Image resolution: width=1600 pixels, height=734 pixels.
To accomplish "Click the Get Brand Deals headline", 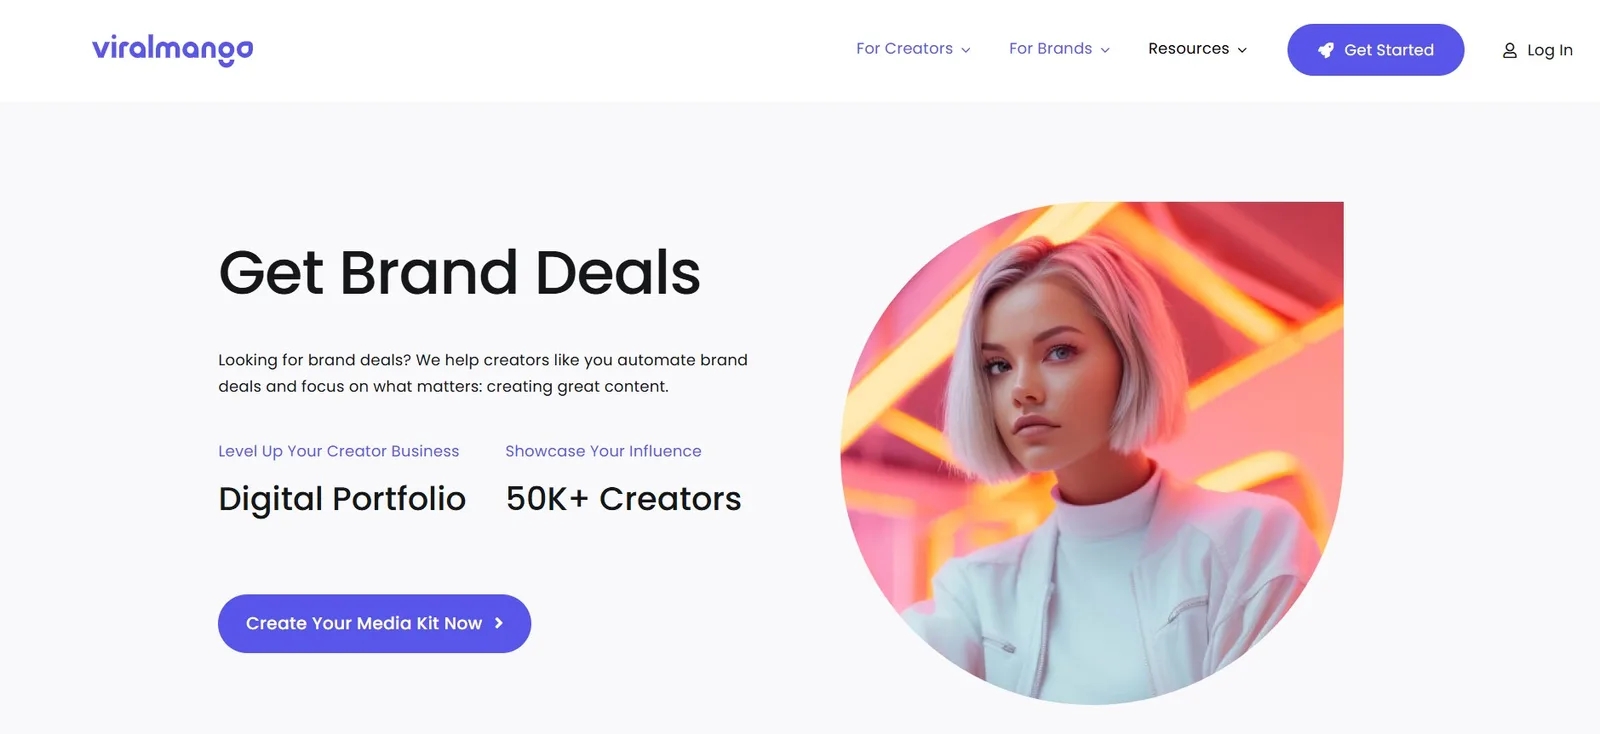I will pos(459,272).
